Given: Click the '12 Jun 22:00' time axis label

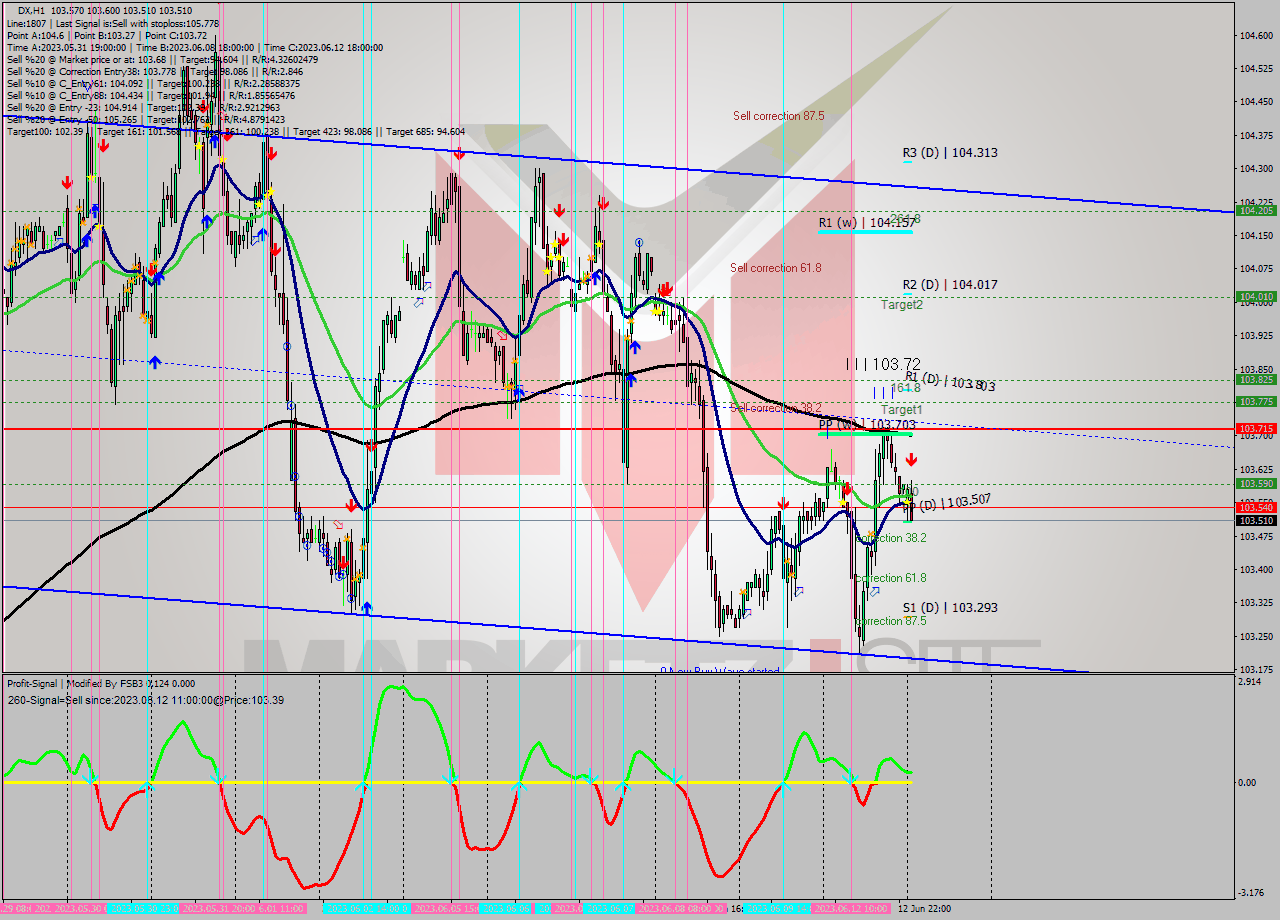Looking at the screenshot, I should (x=923, y=909).
